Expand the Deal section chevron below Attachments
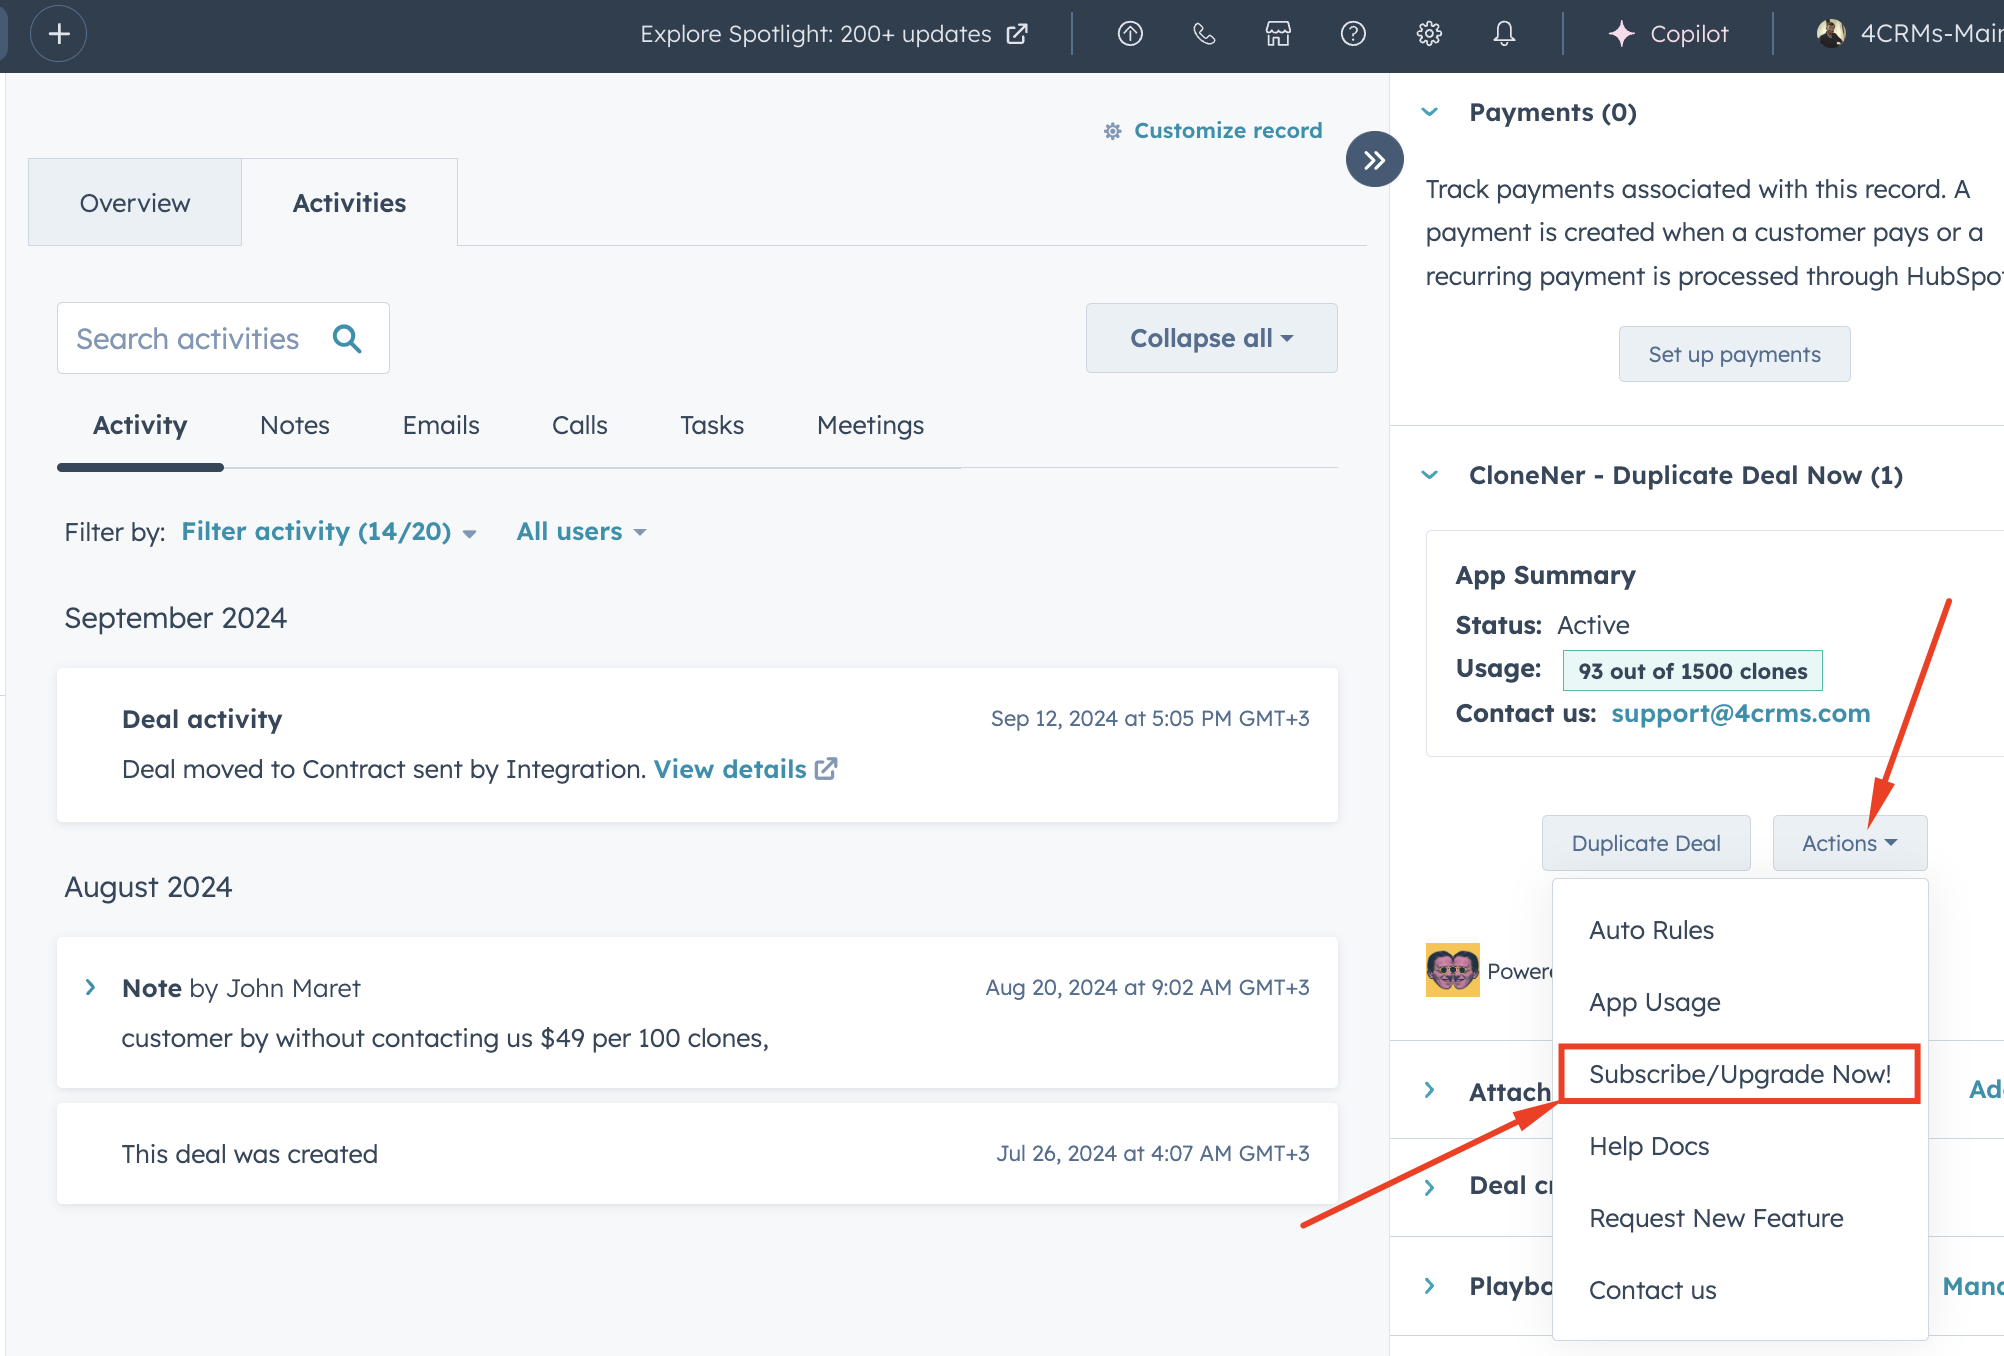This screenshot has height=1356, width=2004. coord(1430,1187)
